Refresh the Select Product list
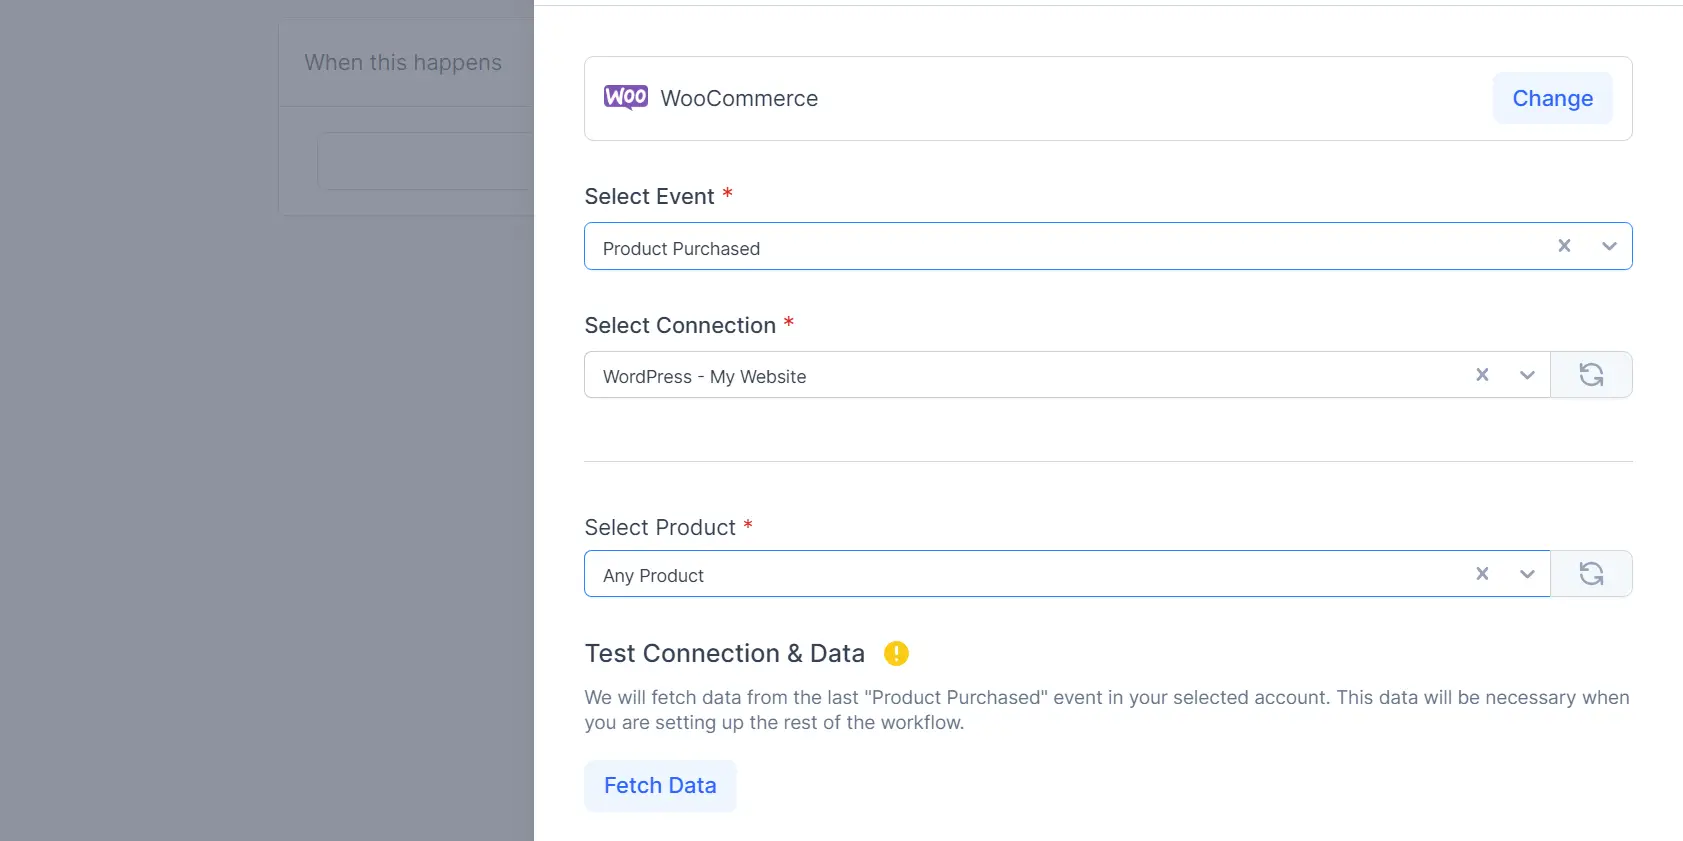 (1591, 574)
